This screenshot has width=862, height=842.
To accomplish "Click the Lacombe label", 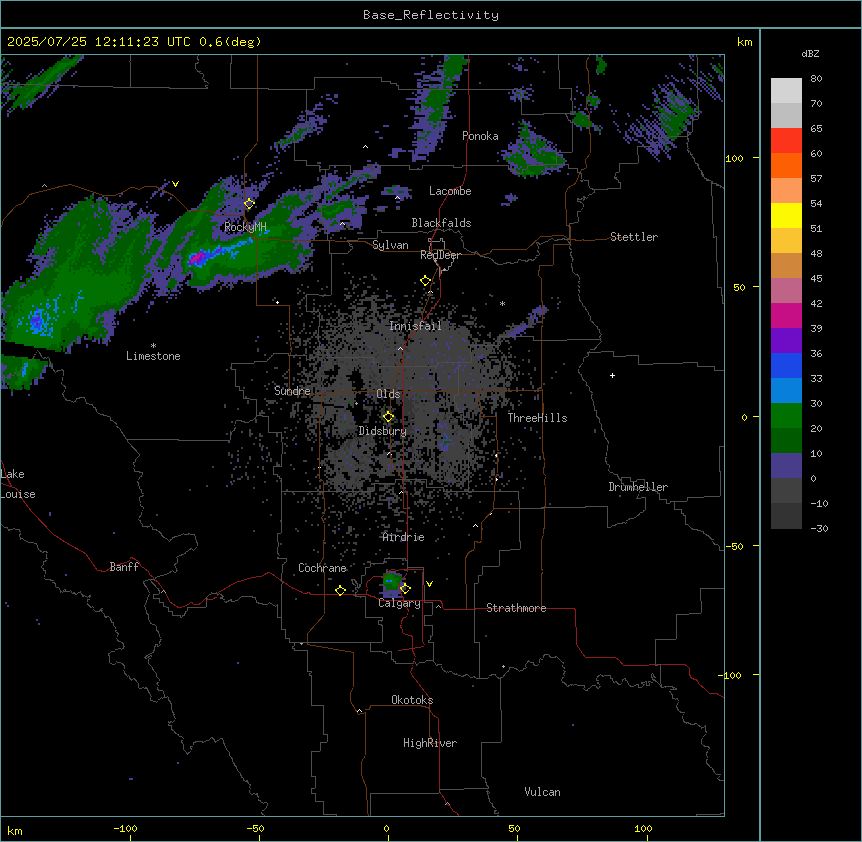I will (450, 191).
